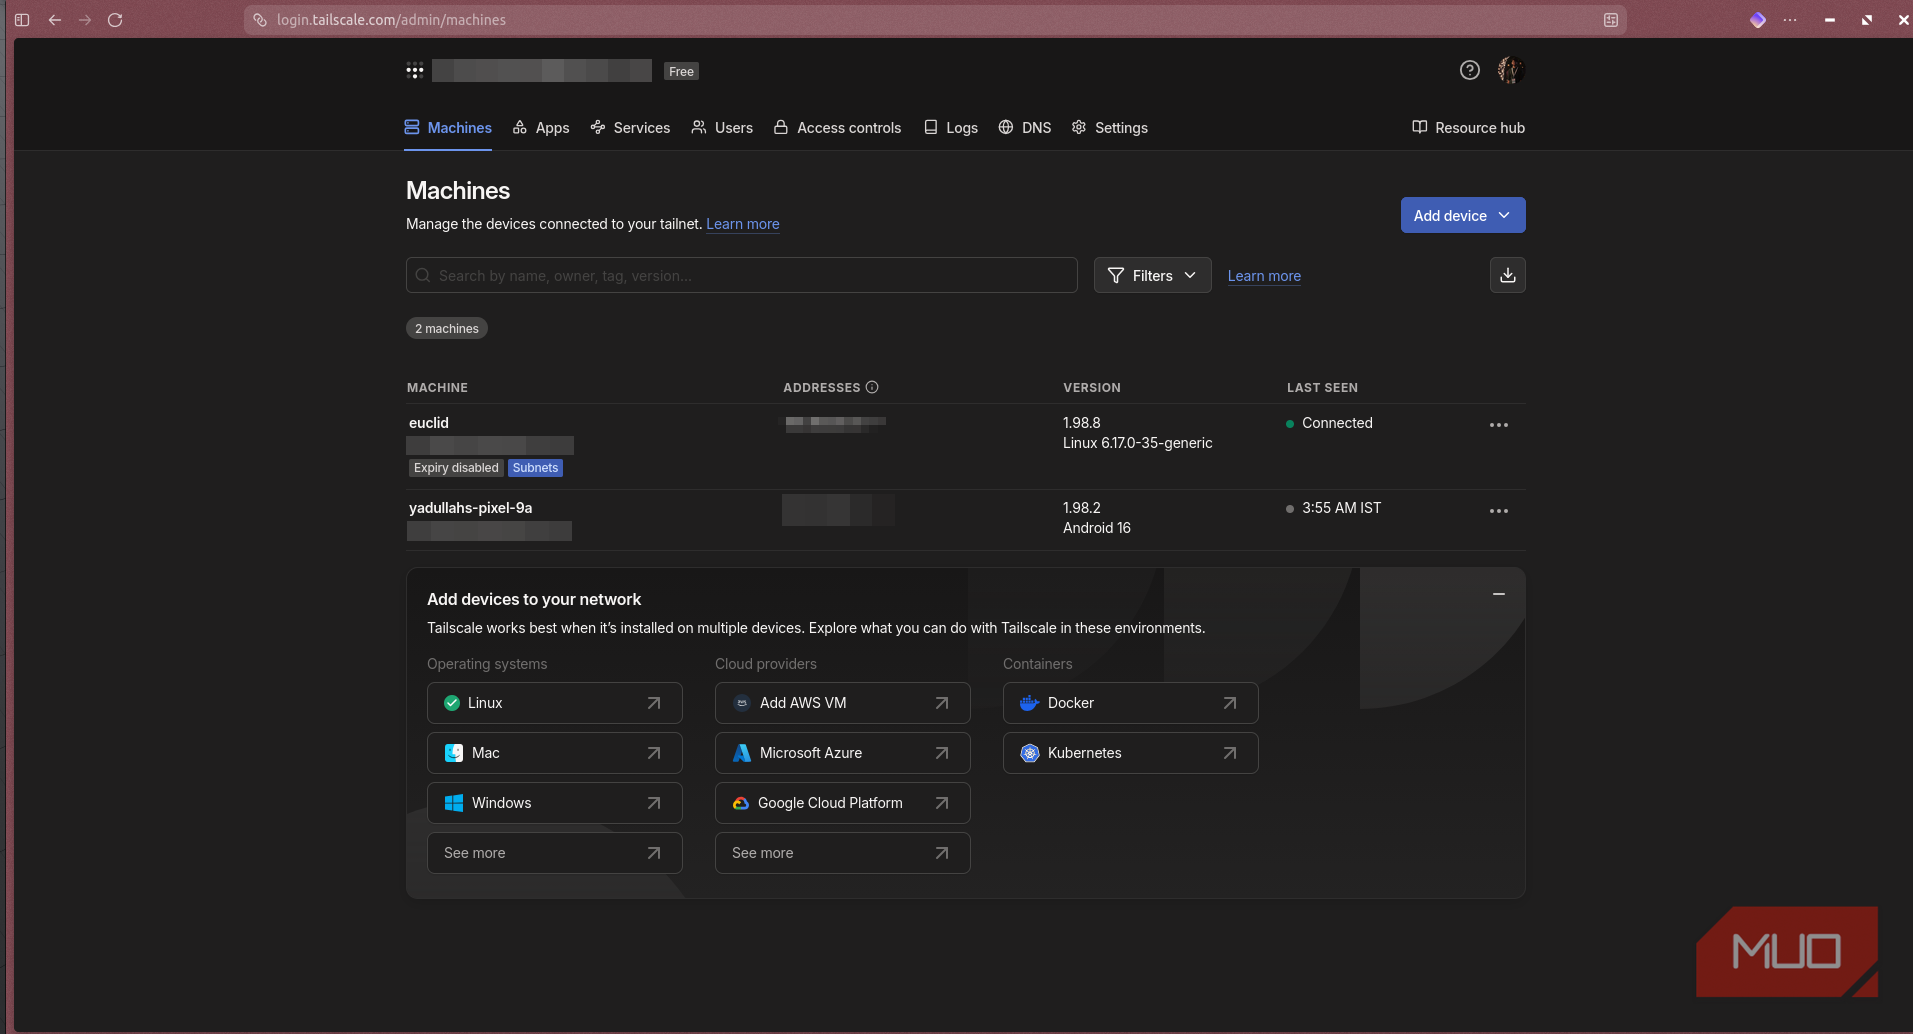Open the Microsoft Azure option
This screenshot has height=1034, width=1913.
click(x=842, y=753)
